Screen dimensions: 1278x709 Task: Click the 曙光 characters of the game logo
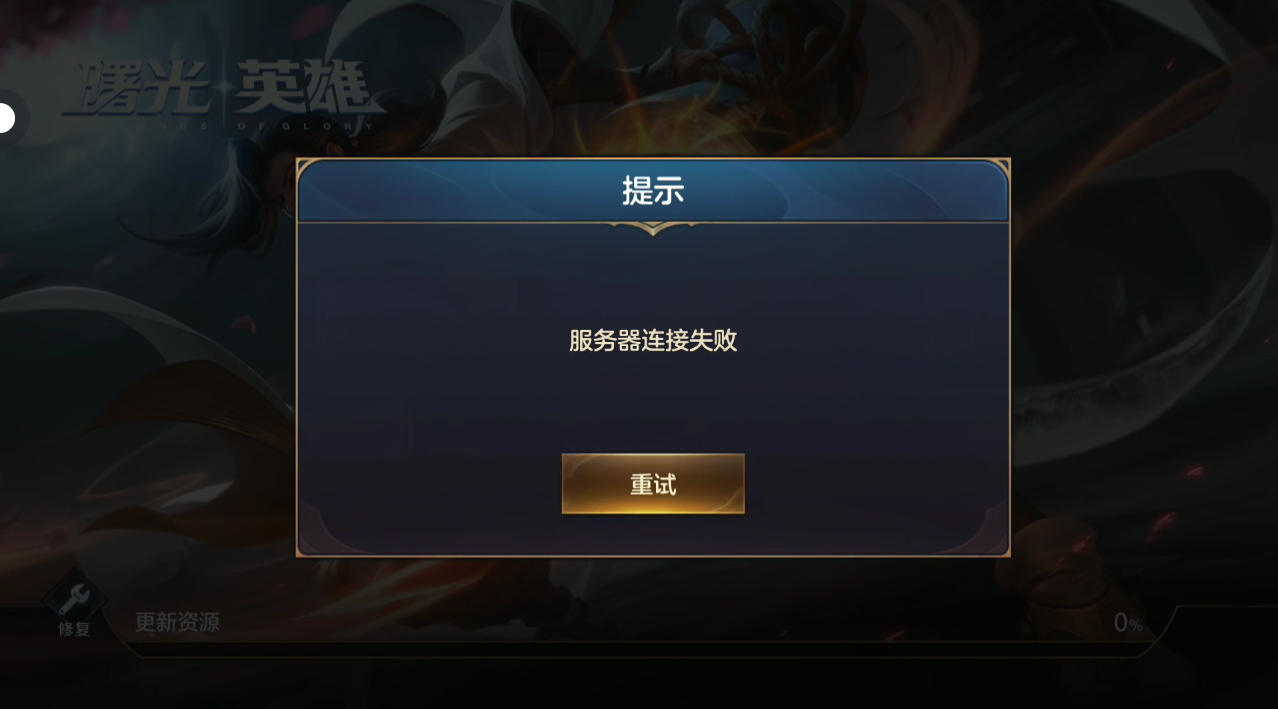point(139,88)
